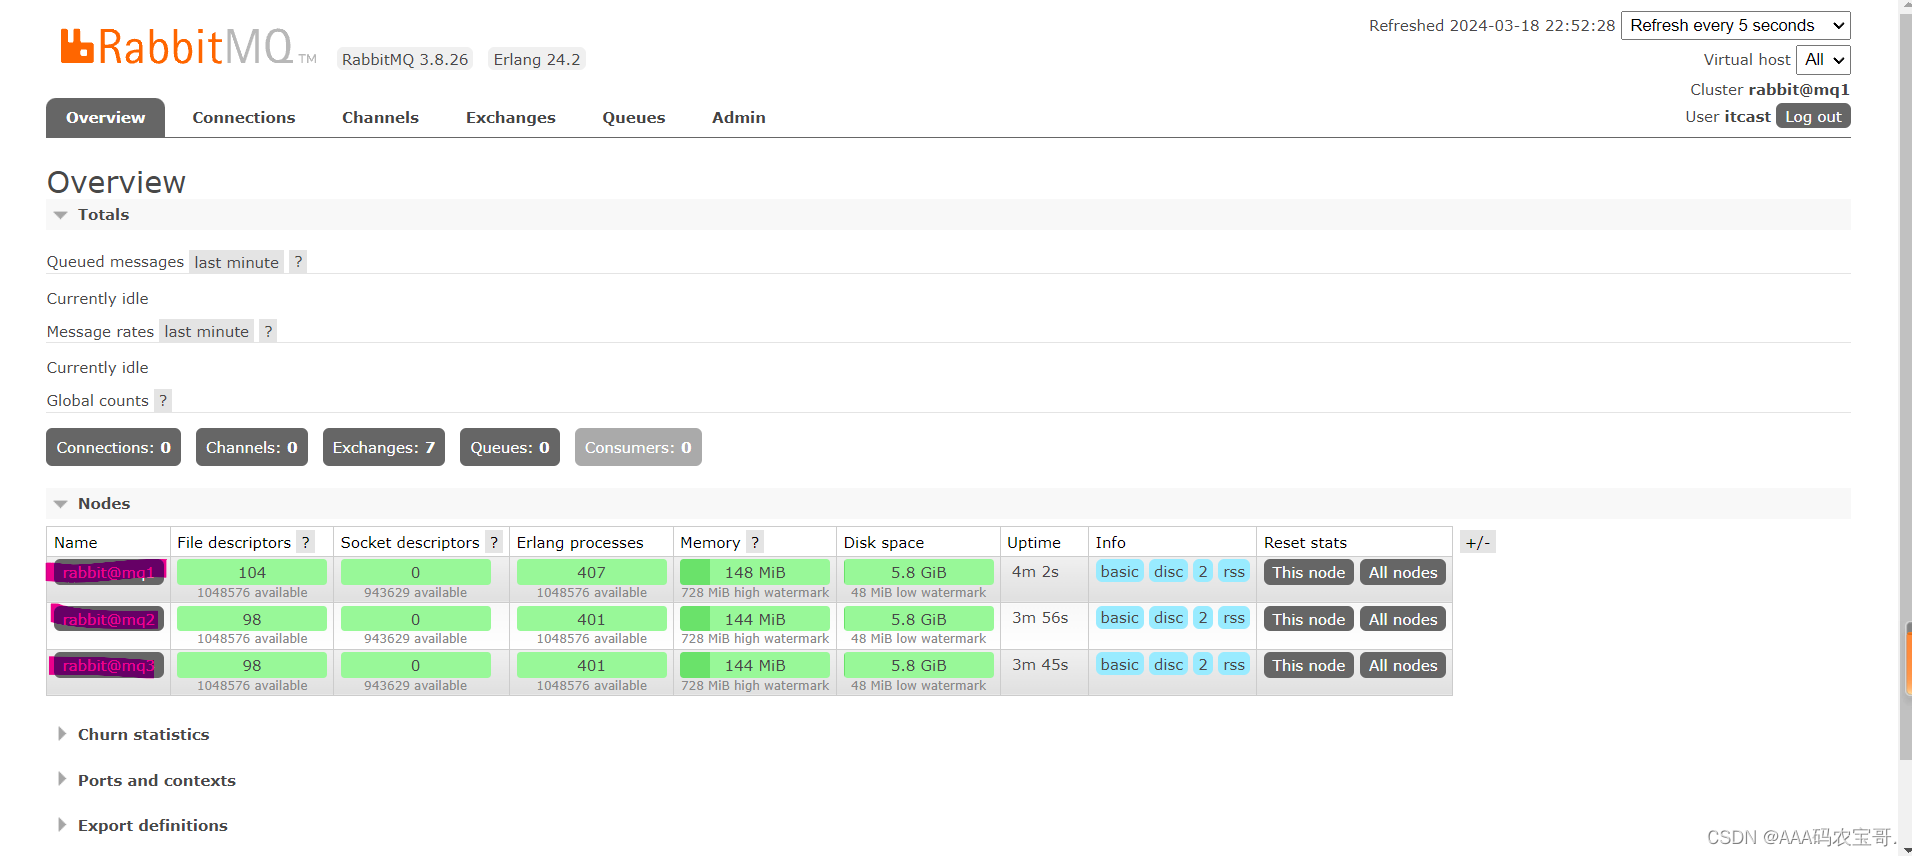Expand Export definitions section
This screenshot has height=856, width=1912.
(143, 825)
